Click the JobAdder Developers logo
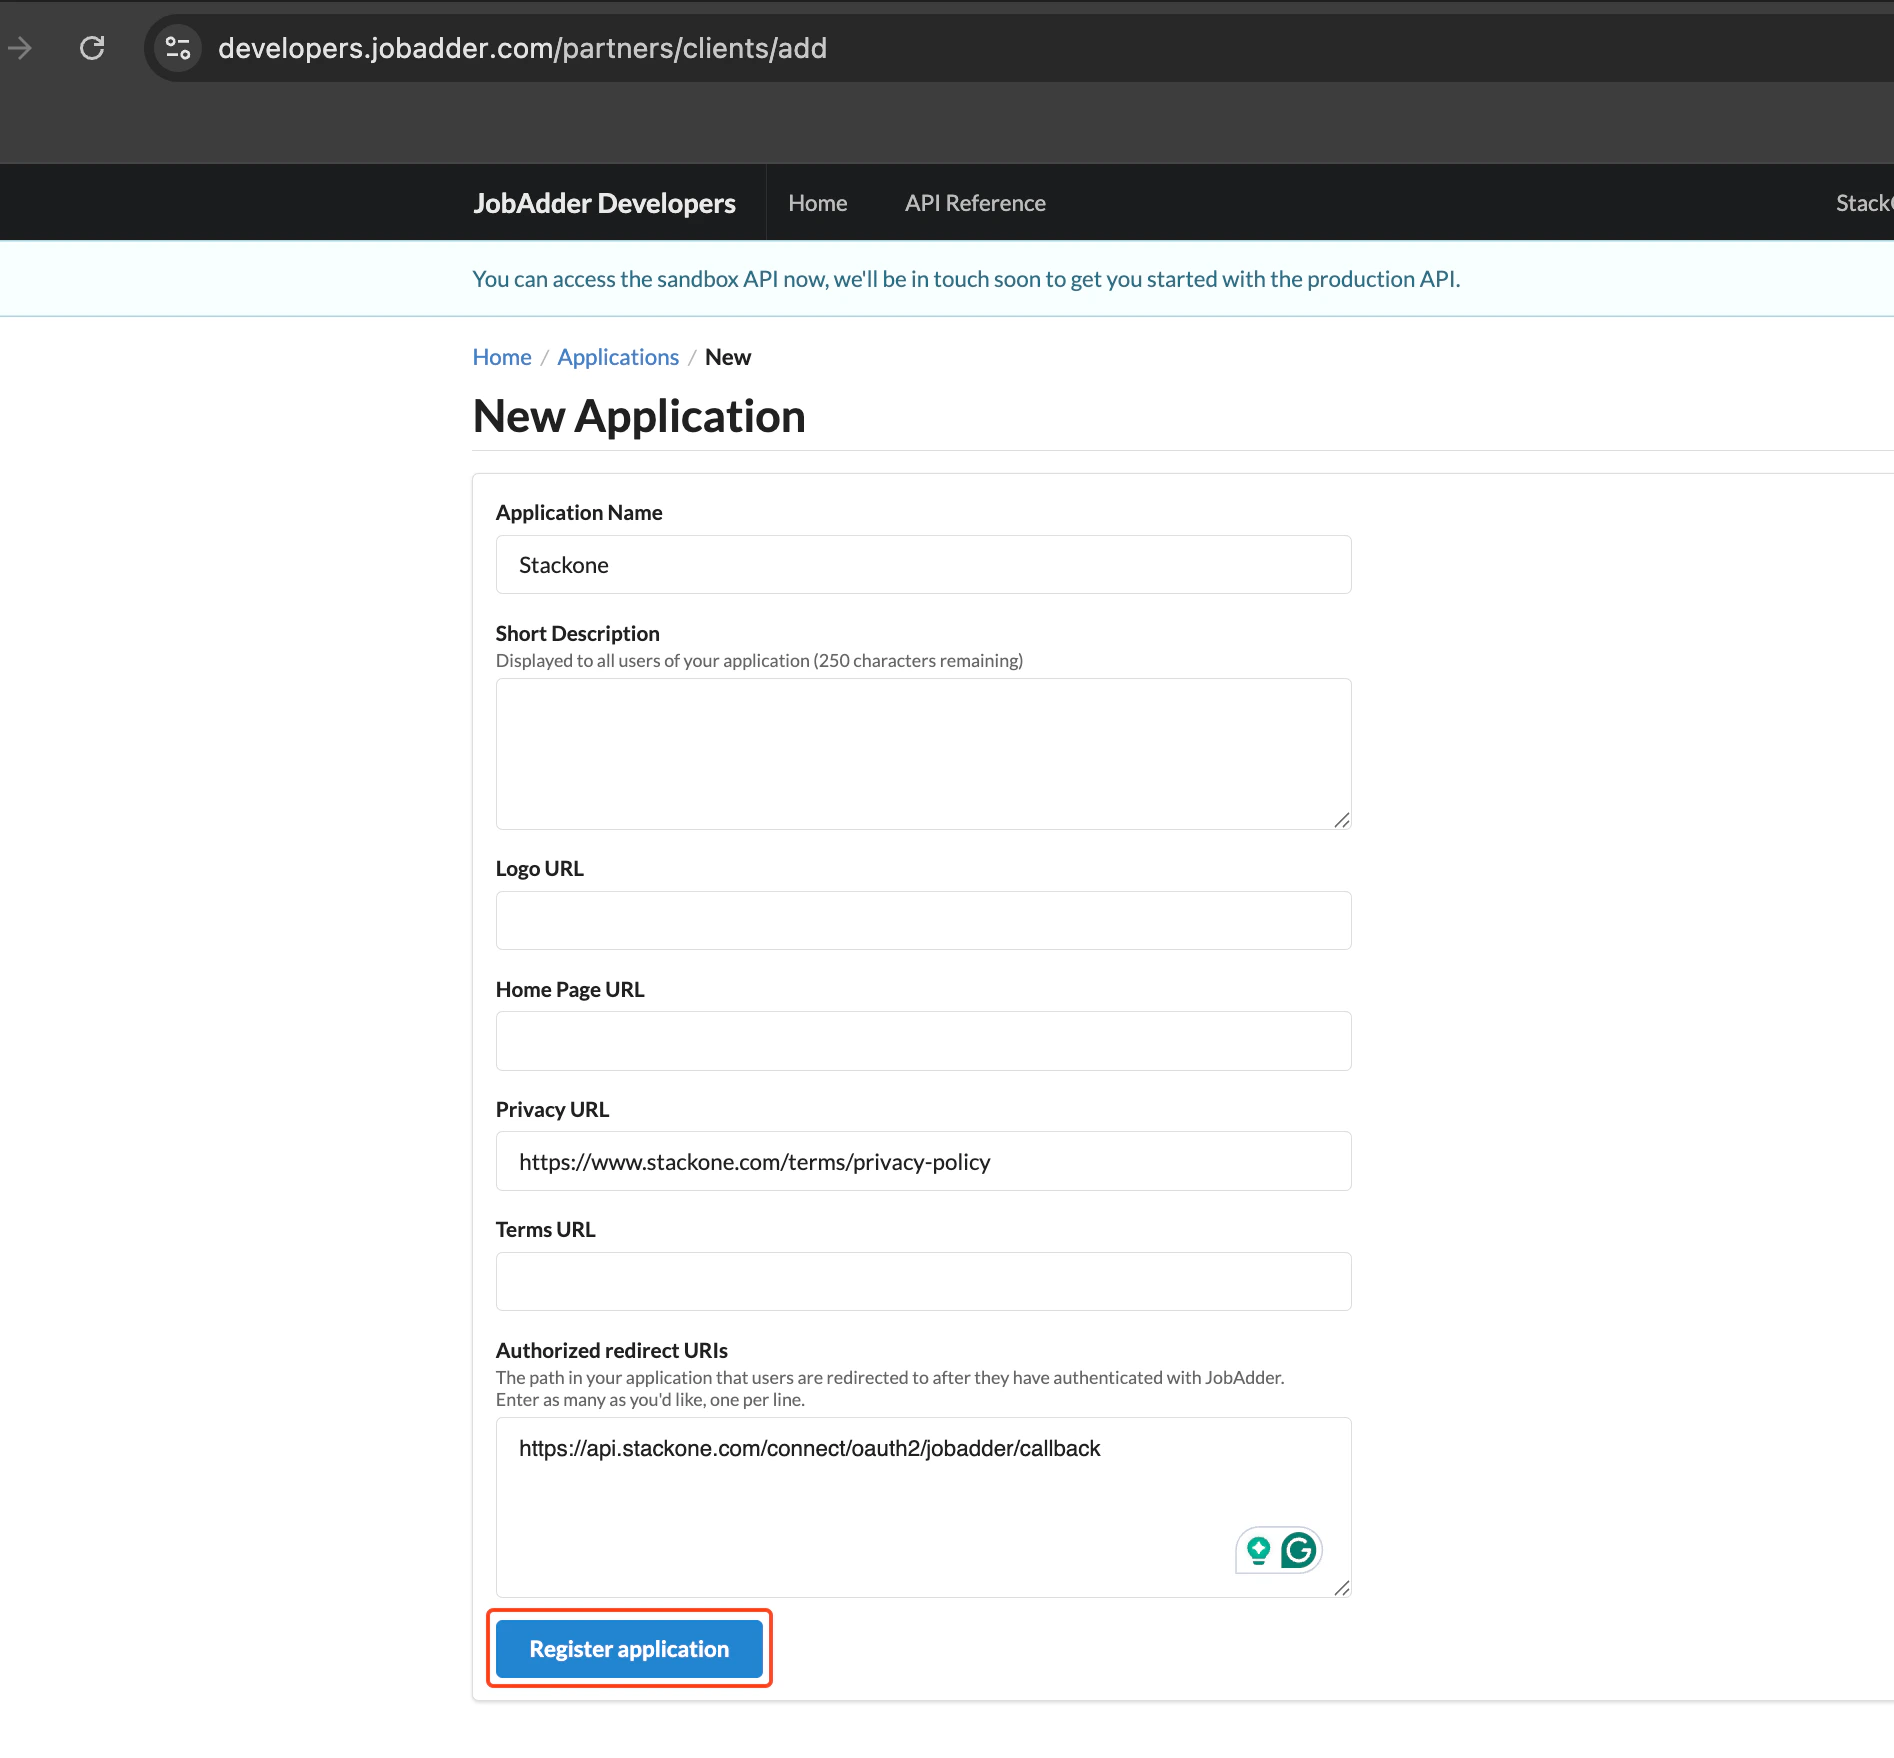Viewport: 1894px width, 1758px height. (604, 202)
